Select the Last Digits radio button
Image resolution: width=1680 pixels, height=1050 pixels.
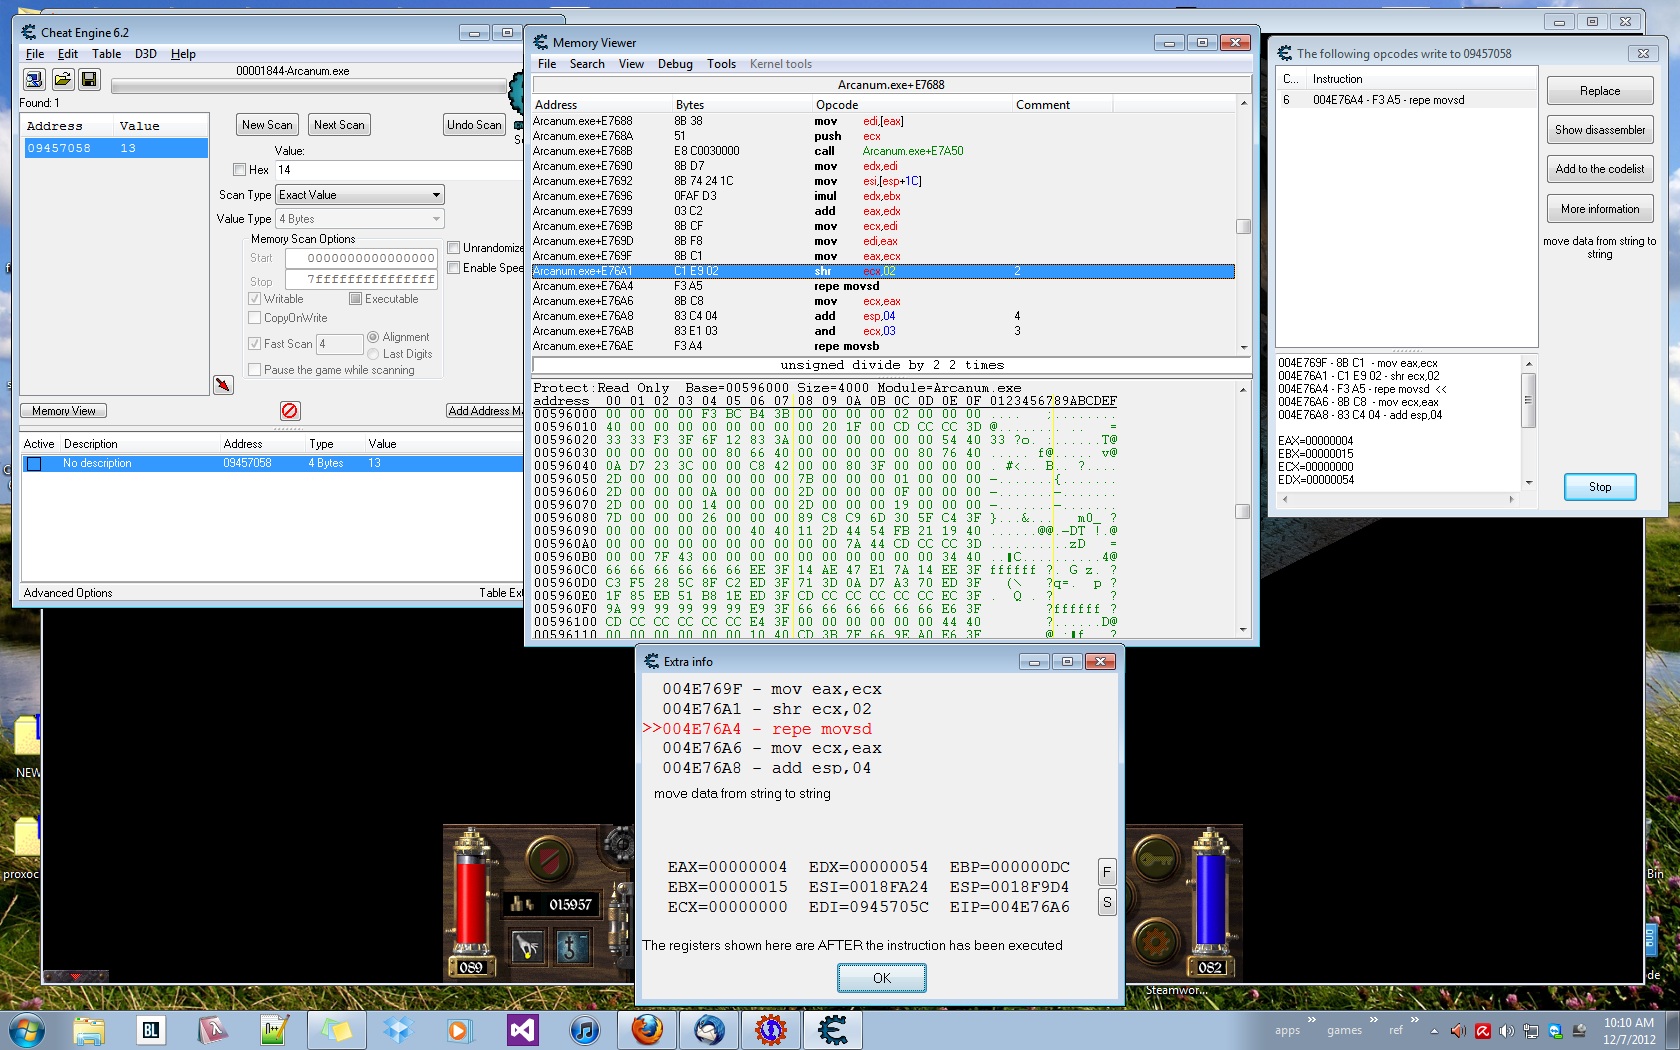click(x=373, y=353)
